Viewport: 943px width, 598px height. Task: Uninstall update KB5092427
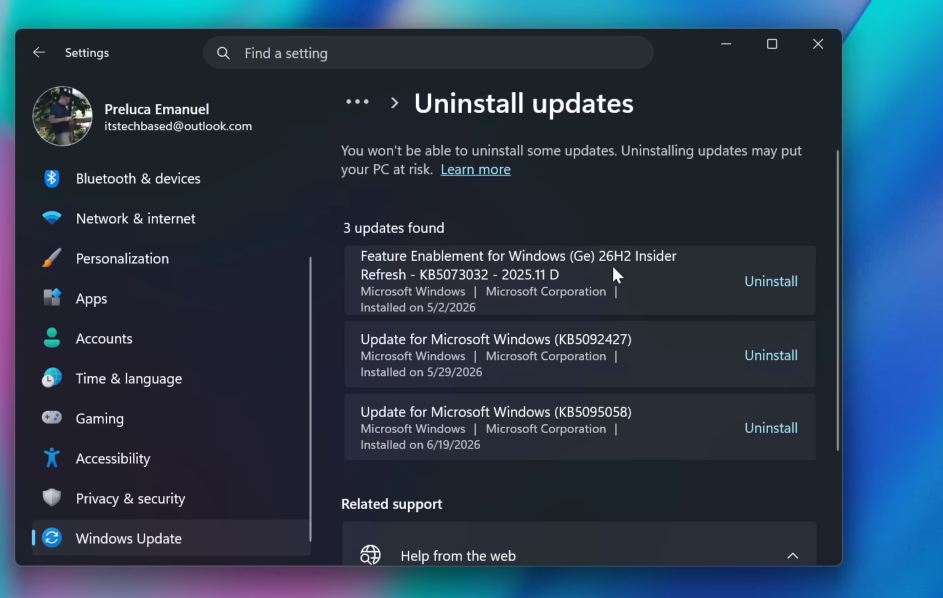[x=771, y=355]
